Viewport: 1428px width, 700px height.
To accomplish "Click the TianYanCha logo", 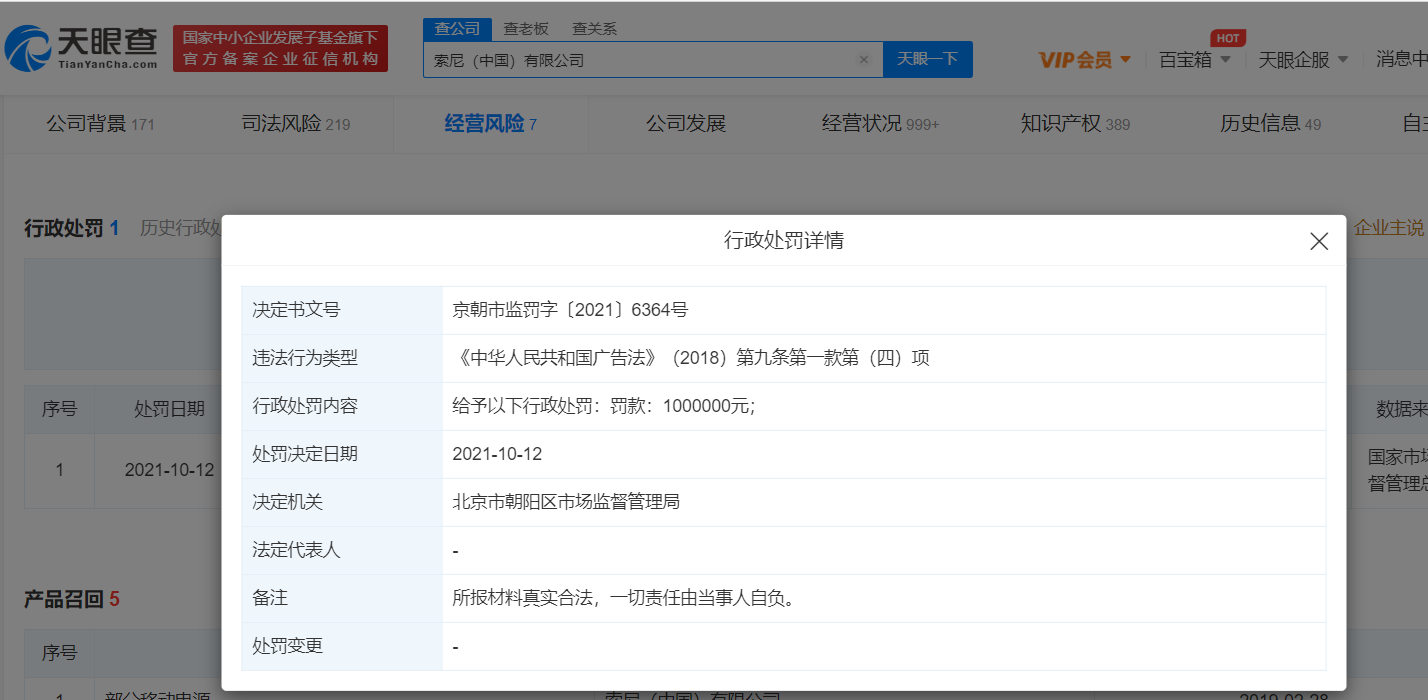I will coord(81,47).
